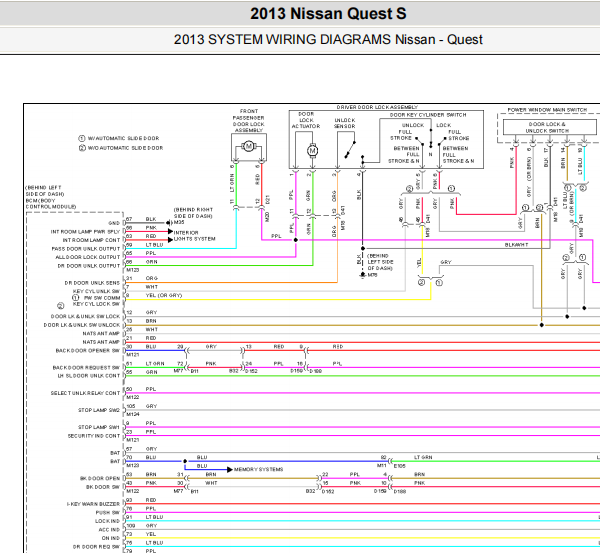Select the "M35" ground connector label
600x553 pixels.
point(179,222)
